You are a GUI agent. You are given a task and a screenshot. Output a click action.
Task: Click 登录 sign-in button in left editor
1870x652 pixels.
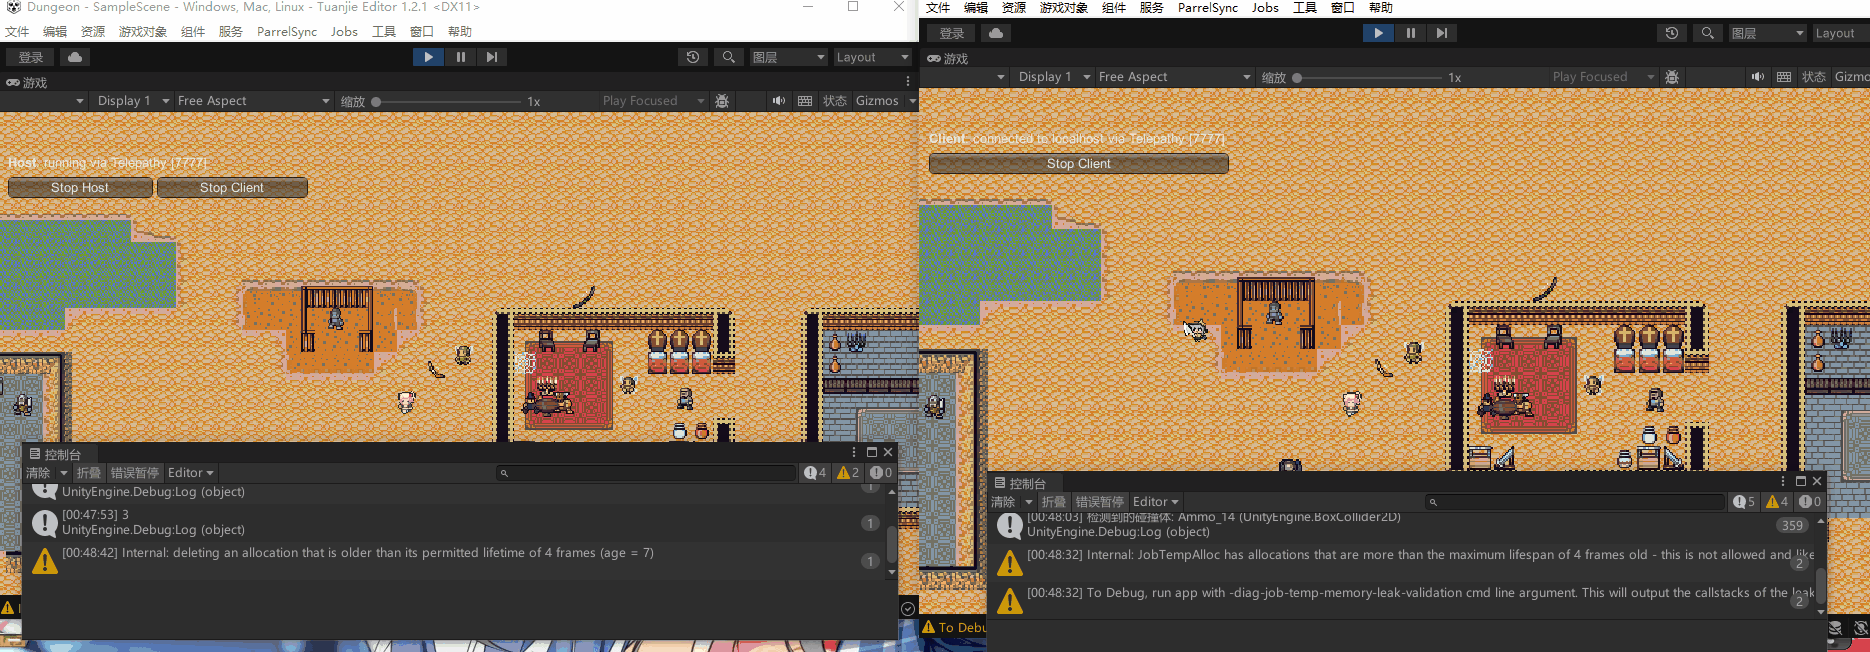[x=31, y=57]
